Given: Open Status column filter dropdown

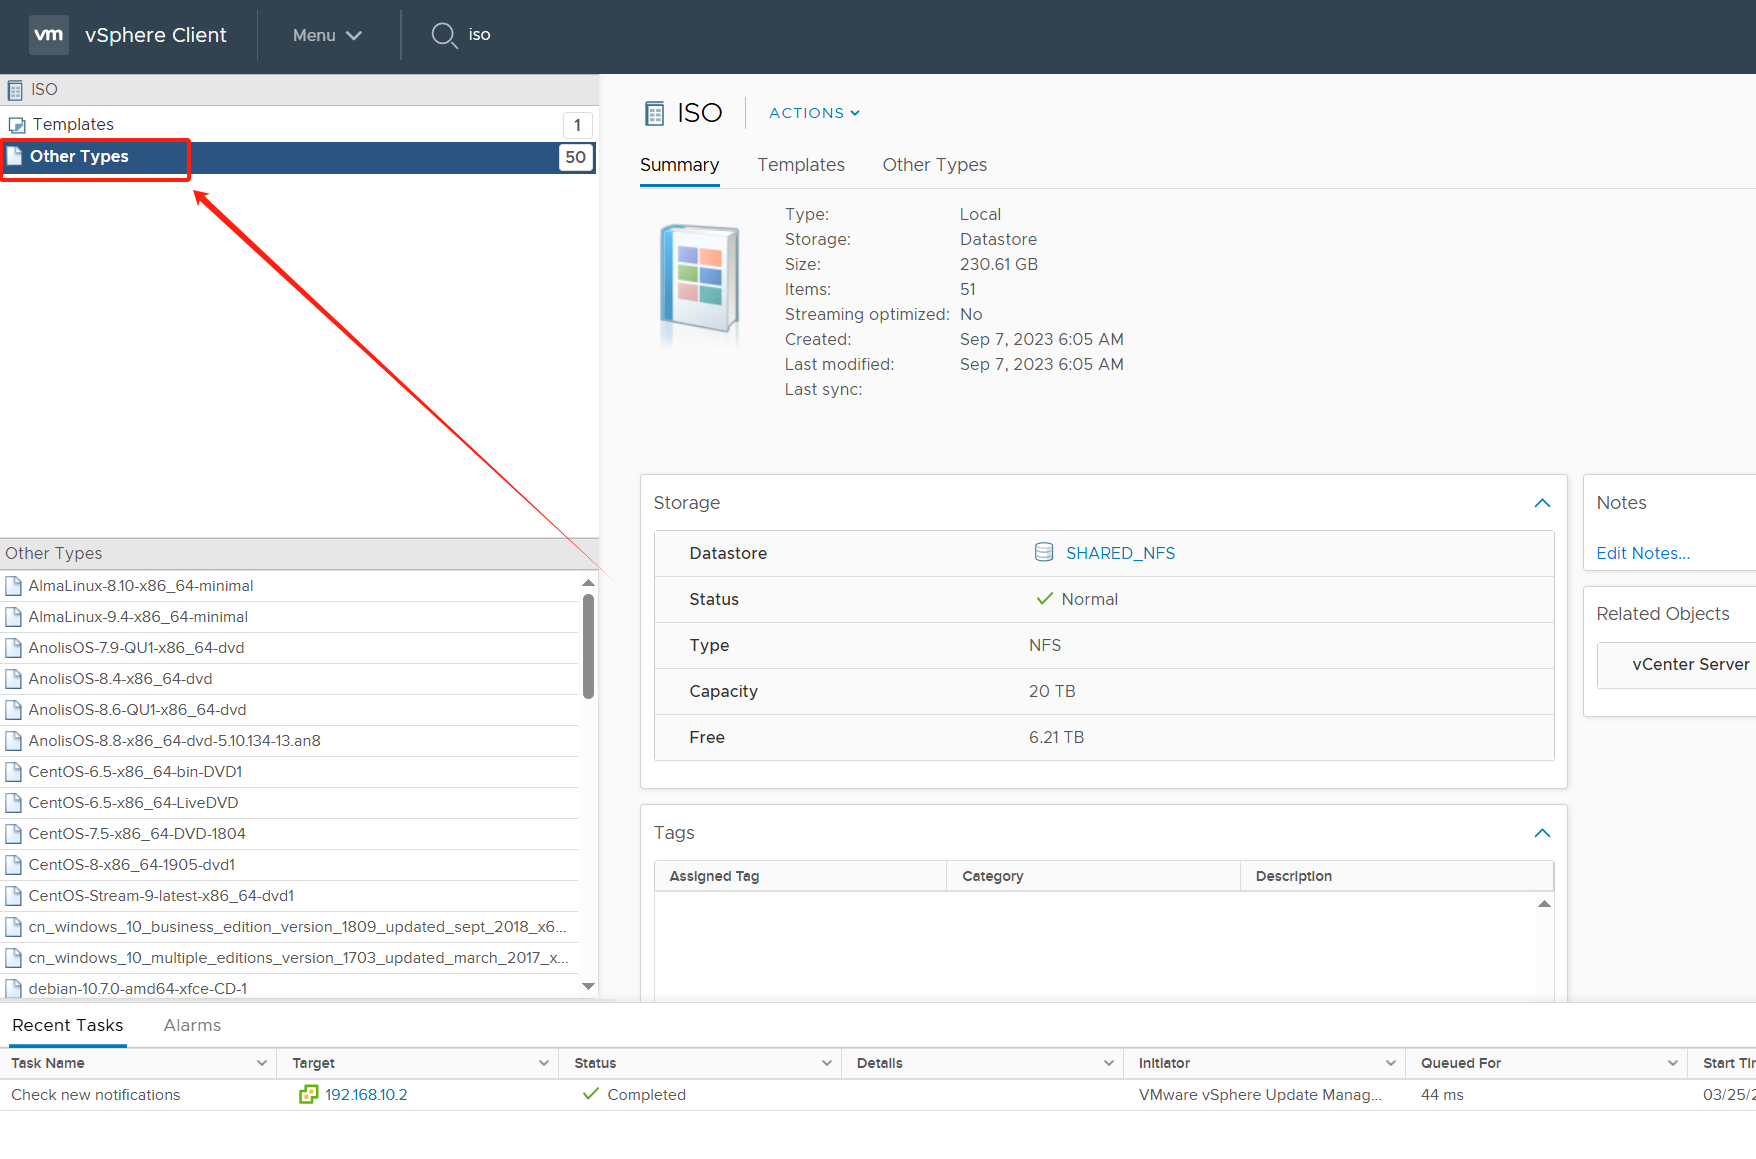Looking at the screenshot, I should pyautogui.click(x=827, y=1063).
